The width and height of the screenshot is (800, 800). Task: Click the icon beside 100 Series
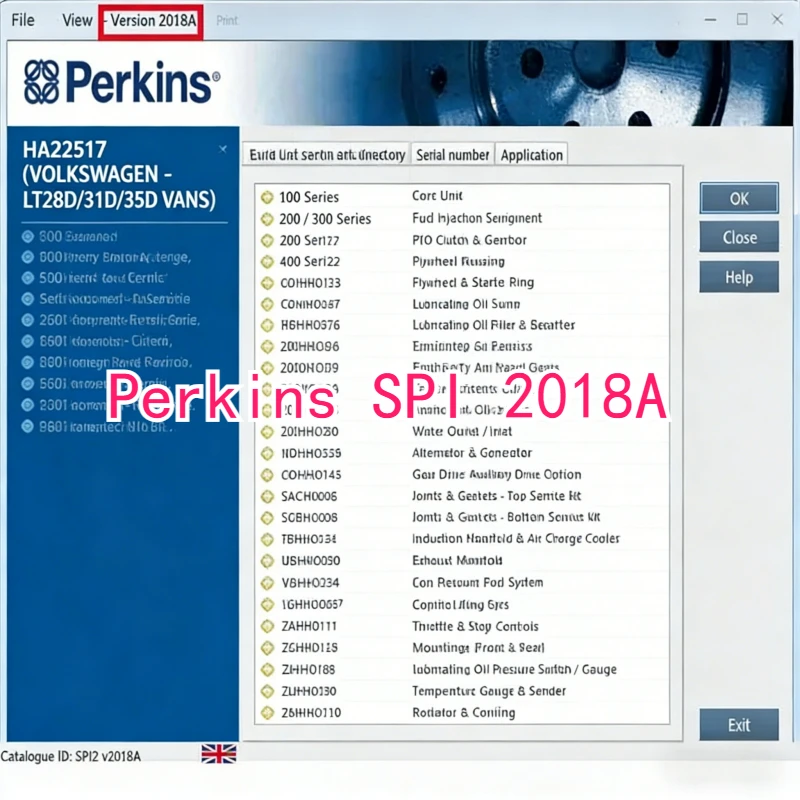tap(267, 197)
